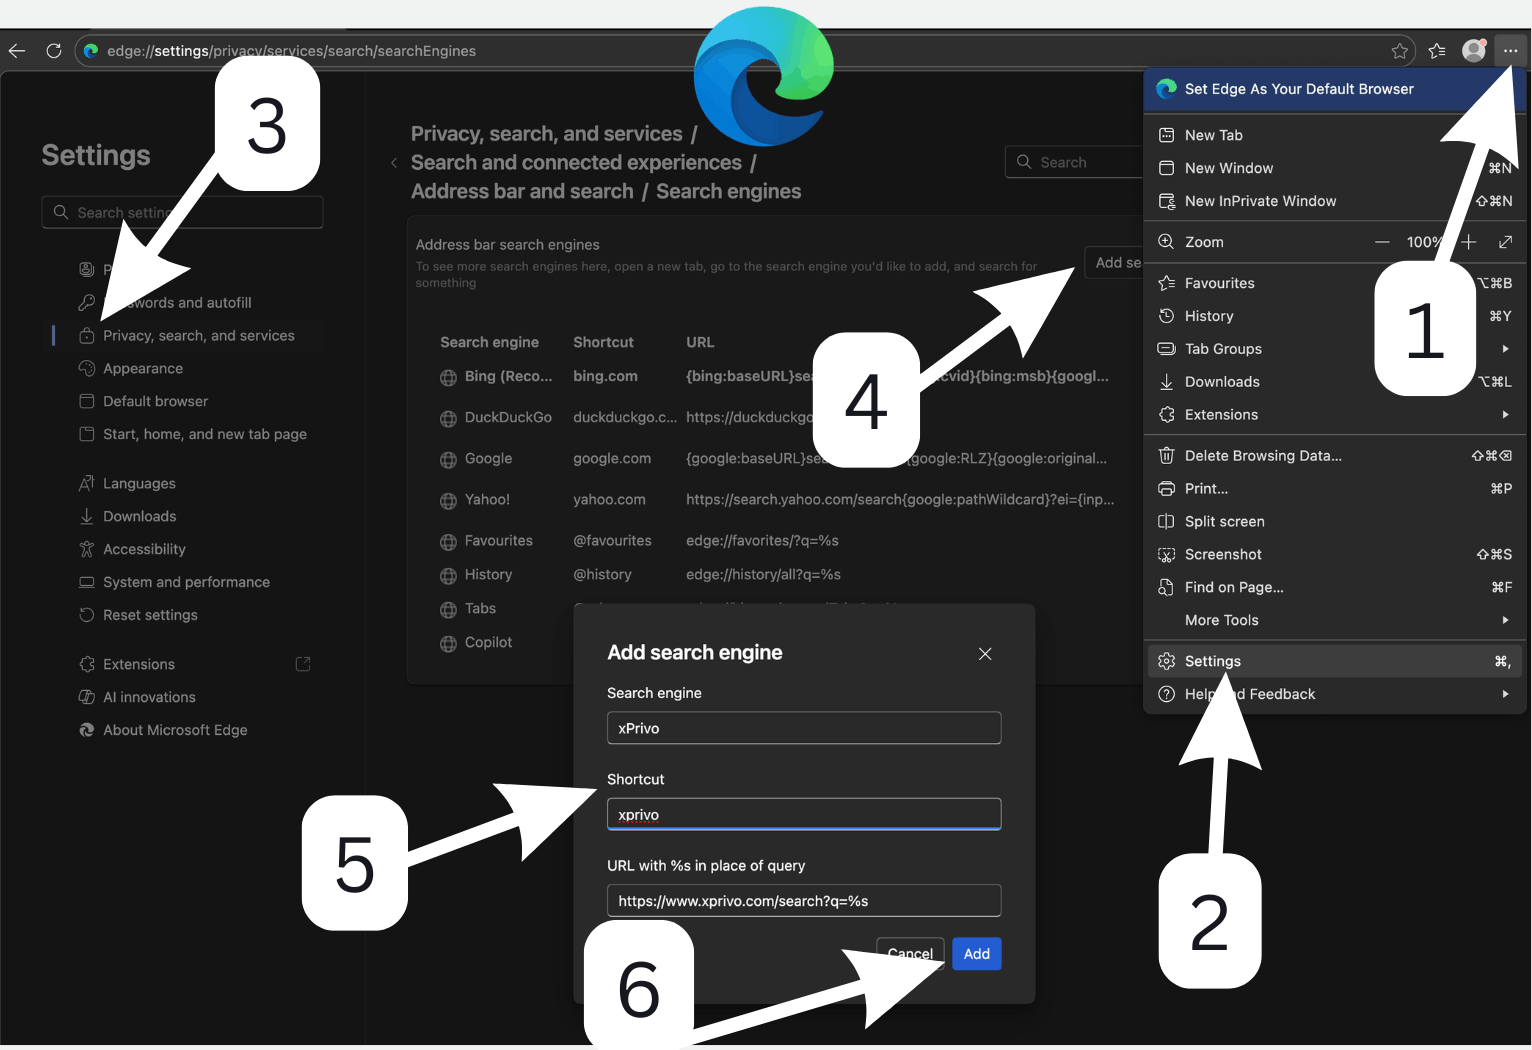This screenshot has width=1532, height=1050.
Task: Click the full screen zoom arrow icon
Action: [x=1505, y=242]
